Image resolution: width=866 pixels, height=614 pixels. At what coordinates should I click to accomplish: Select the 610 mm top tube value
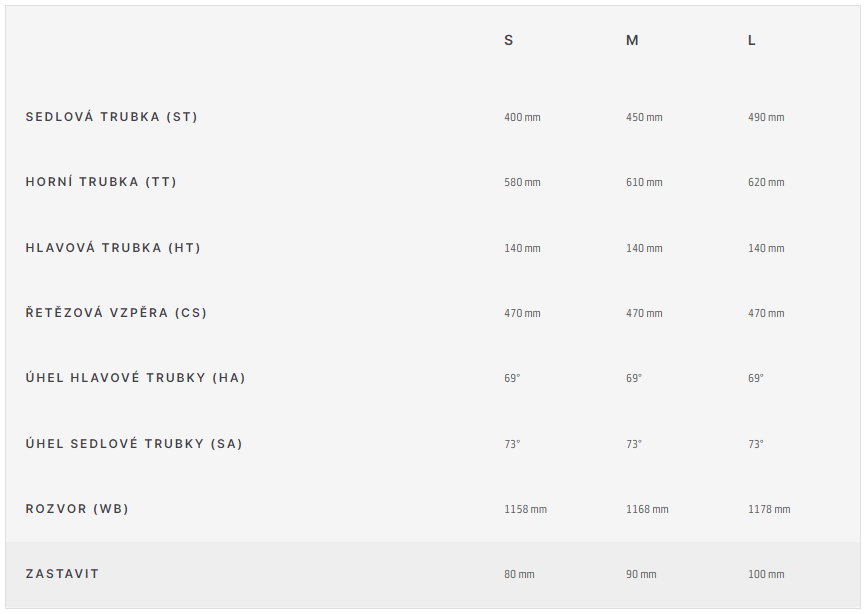point(644,182)
